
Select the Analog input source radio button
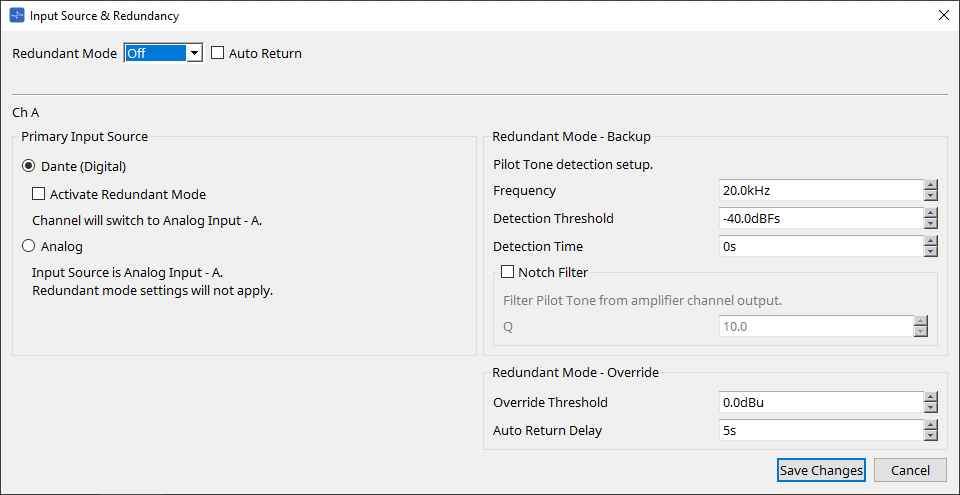click(x=27, y=246)
